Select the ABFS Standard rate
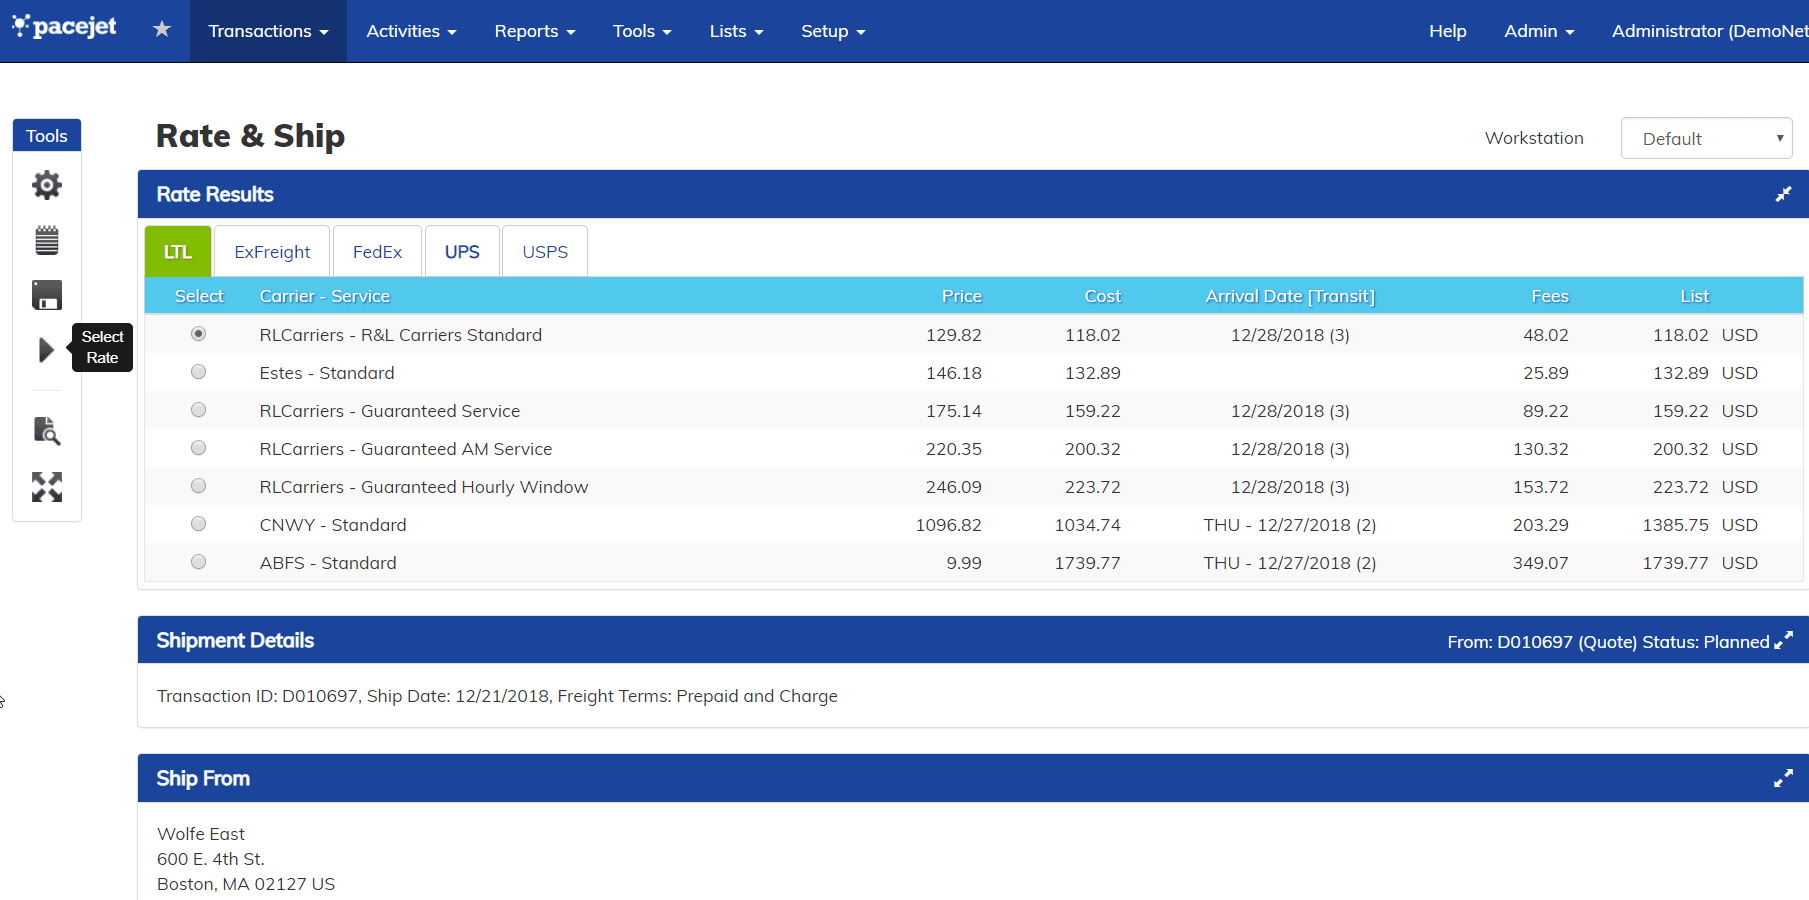 pyautogui.click(x=199, y=562)
